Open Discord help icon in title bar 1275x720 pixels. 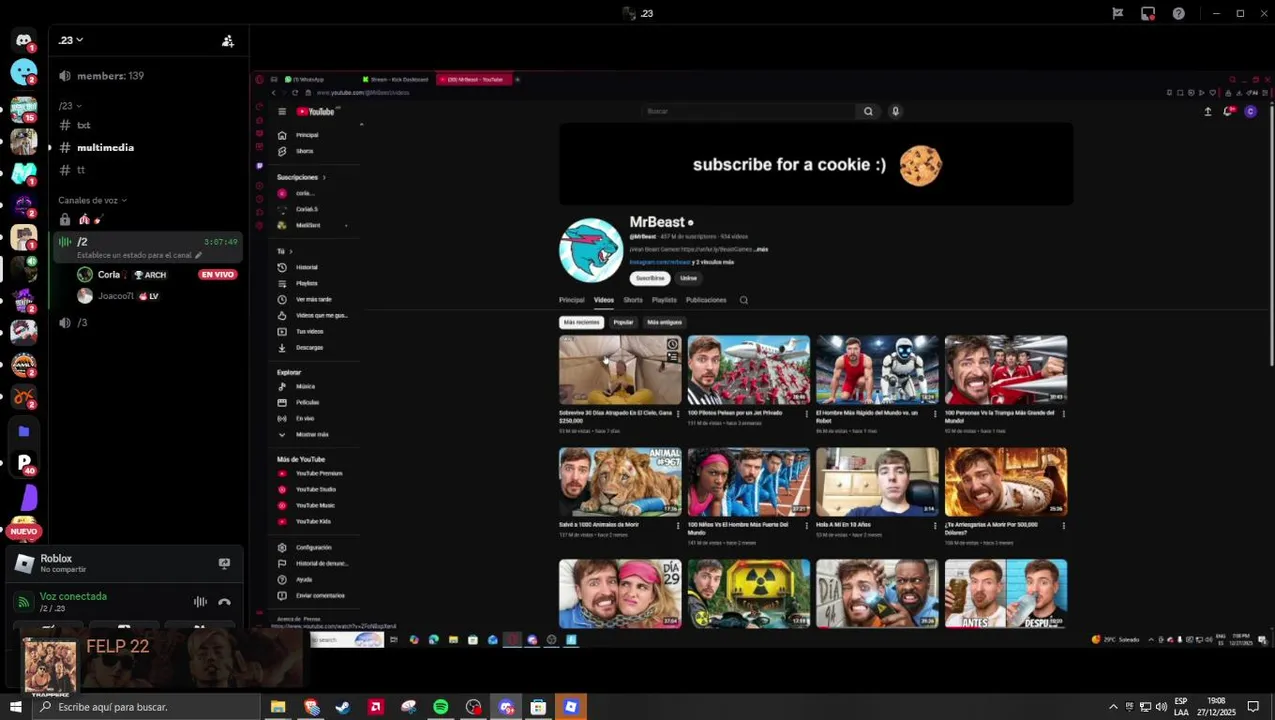point(1178,13)
